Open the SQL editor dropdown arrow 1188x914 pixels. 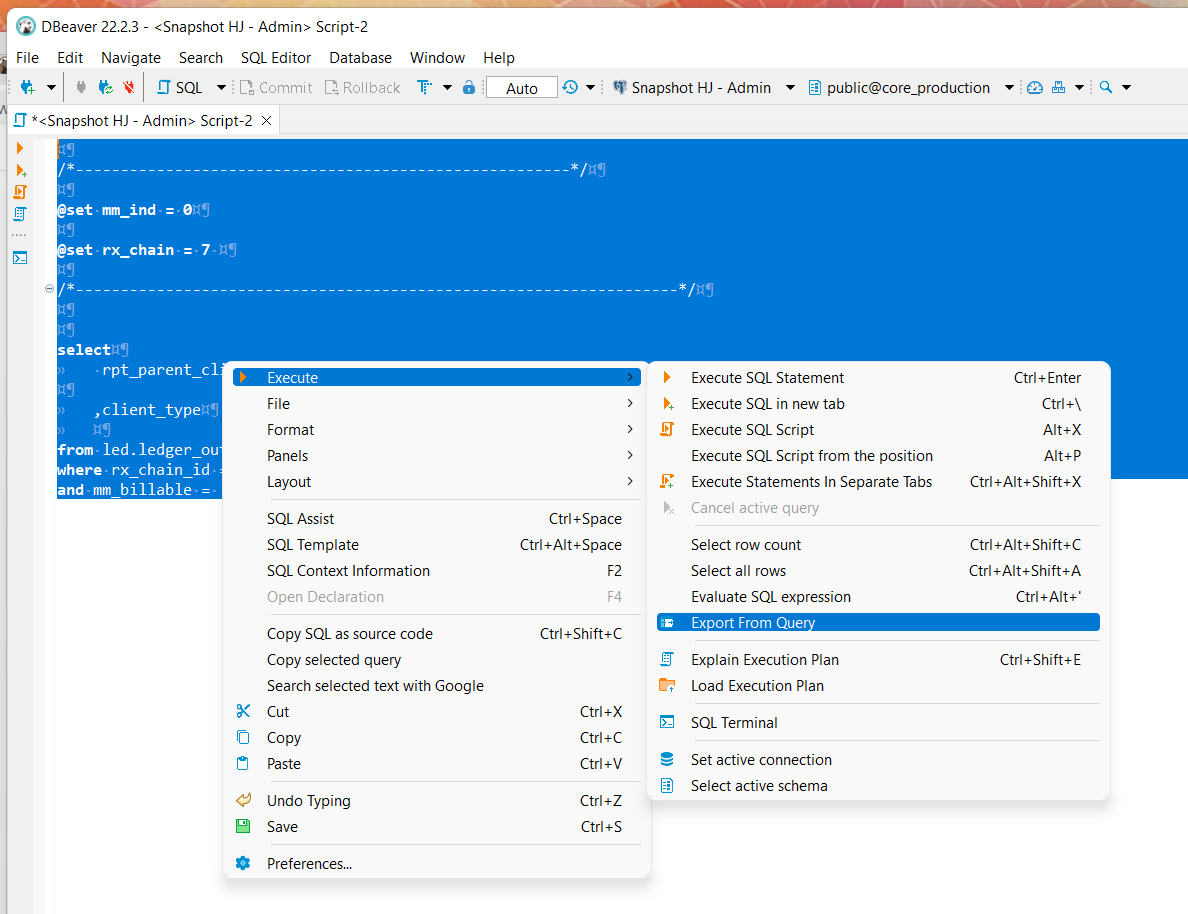tap(222, 87)
